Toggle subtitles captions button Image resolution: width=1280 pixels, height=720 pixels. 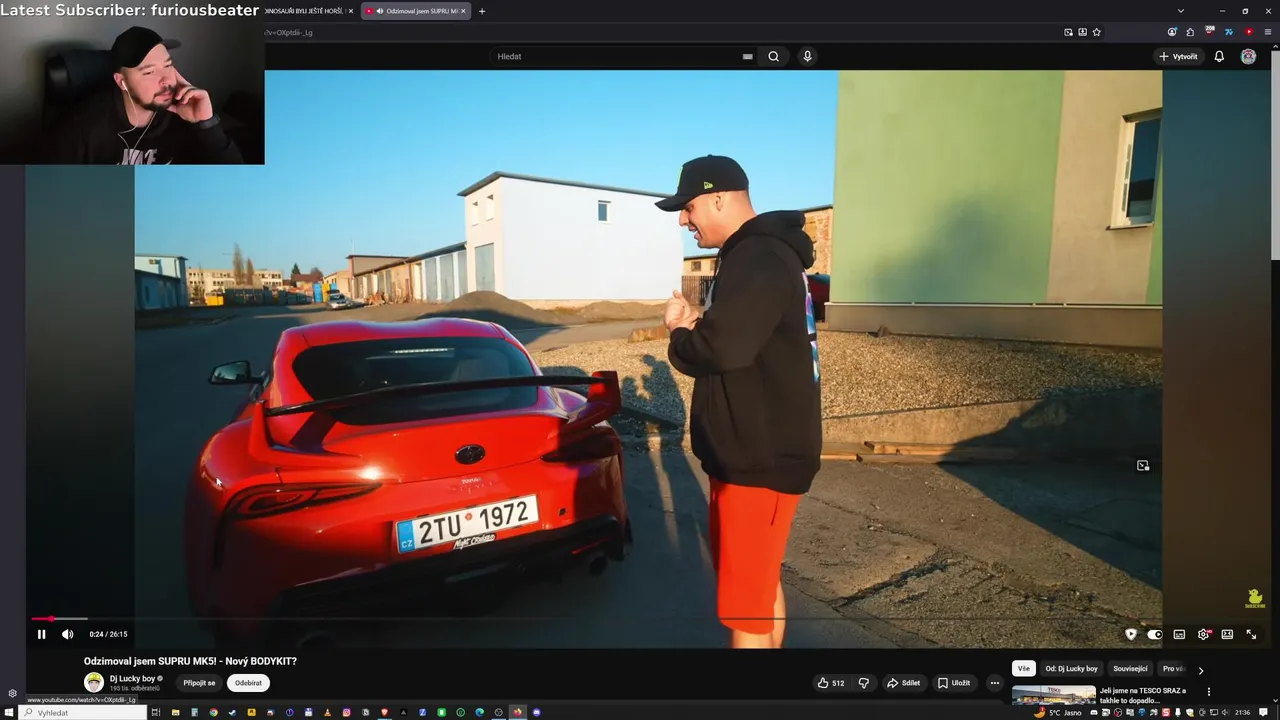1179,634
